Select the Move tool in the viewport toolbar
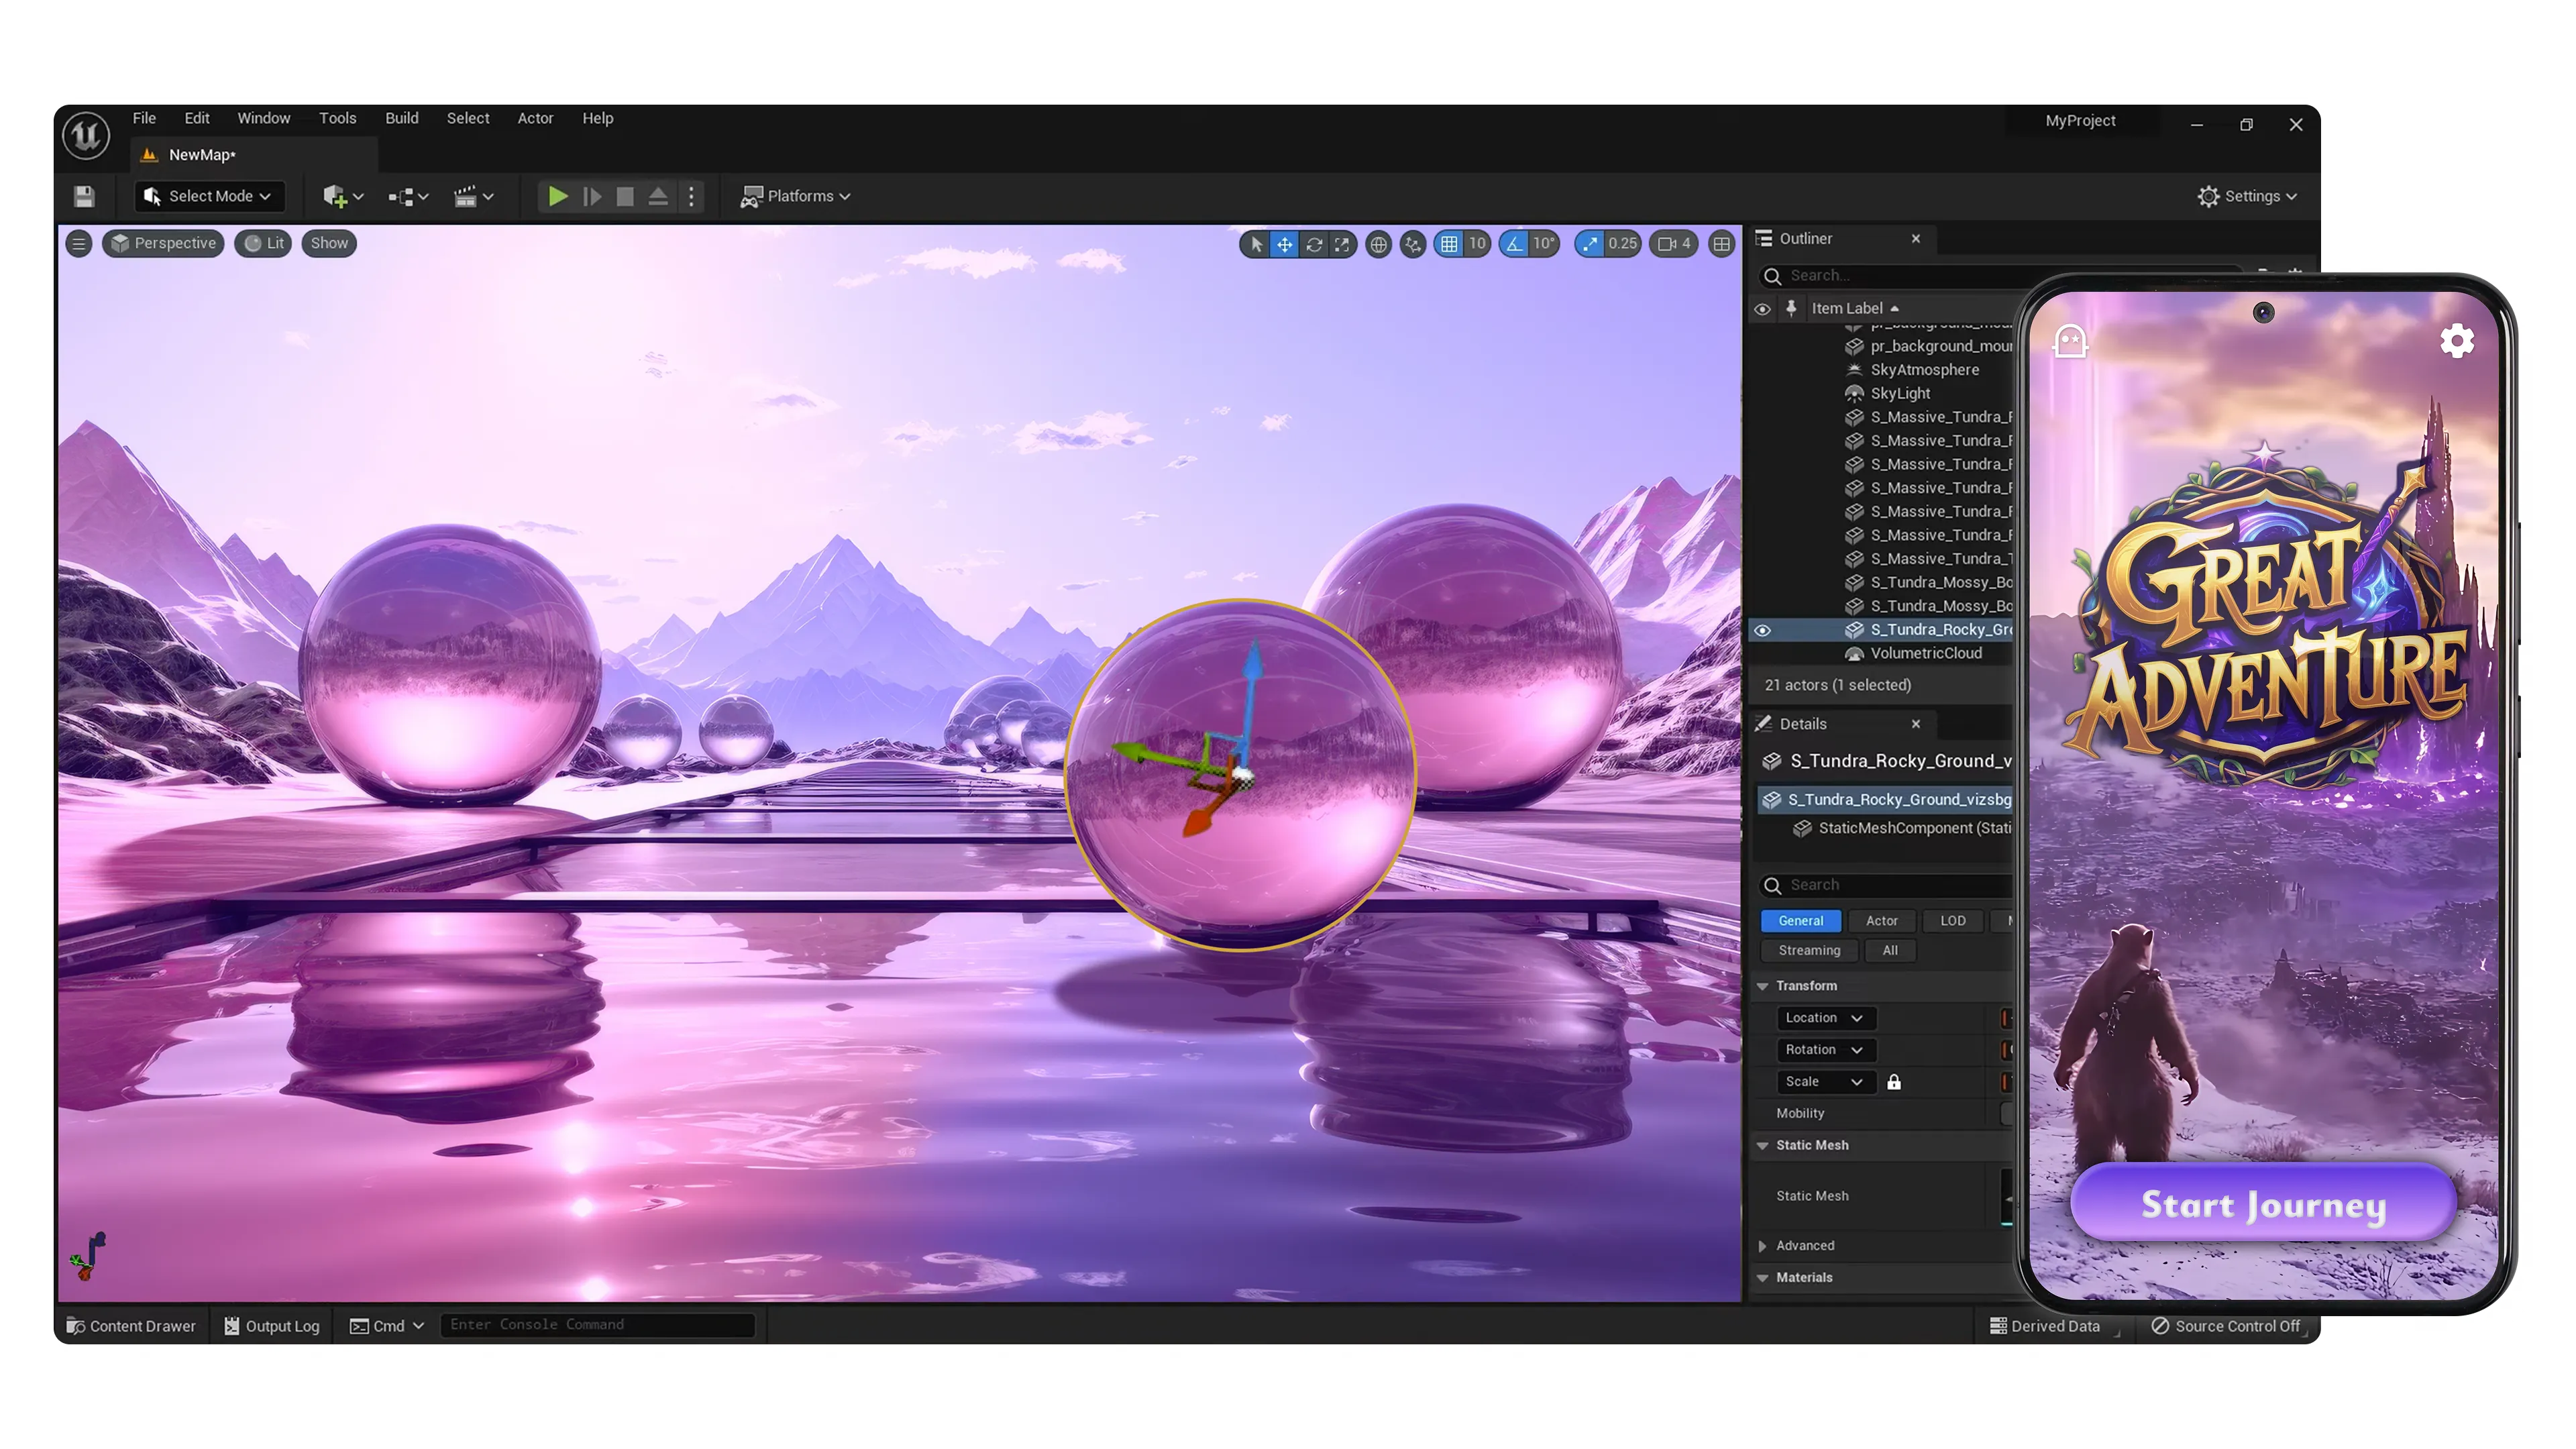The width and height of the screenshot is (2576, 1449). coord(1285,244)
